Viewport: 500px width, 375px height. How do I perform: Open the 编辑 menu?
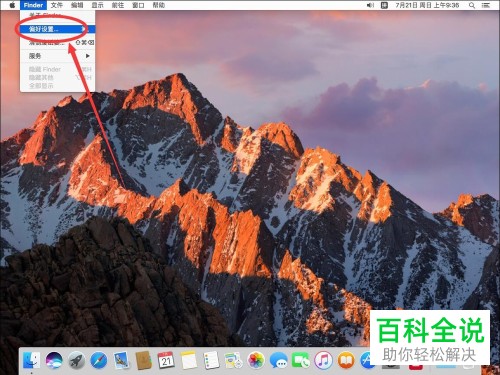pos(77,5)
